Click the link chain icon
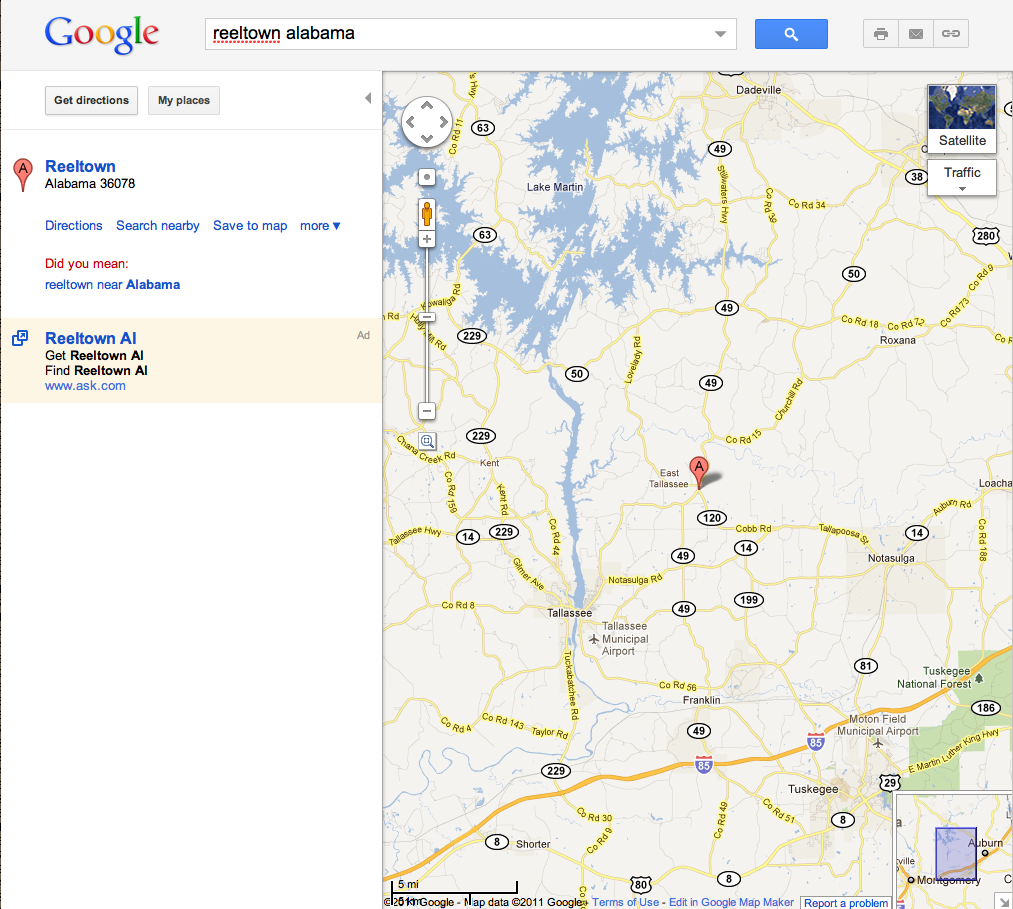The width and height of the screenshot is (1013, 909). pyautogui.click(x=950, y=34)
